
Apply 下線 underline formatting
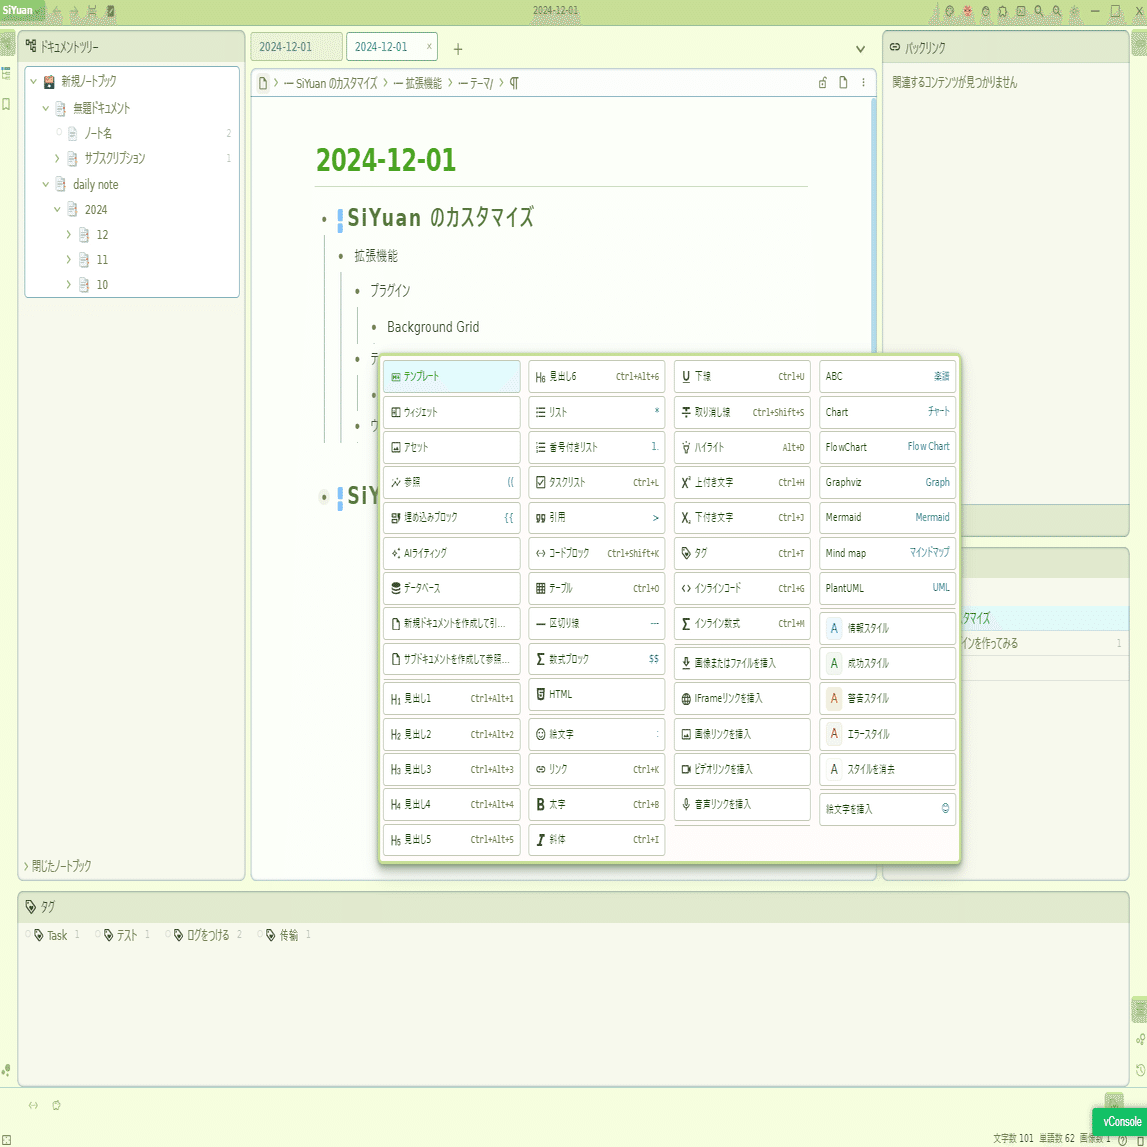tap(742, 376)
